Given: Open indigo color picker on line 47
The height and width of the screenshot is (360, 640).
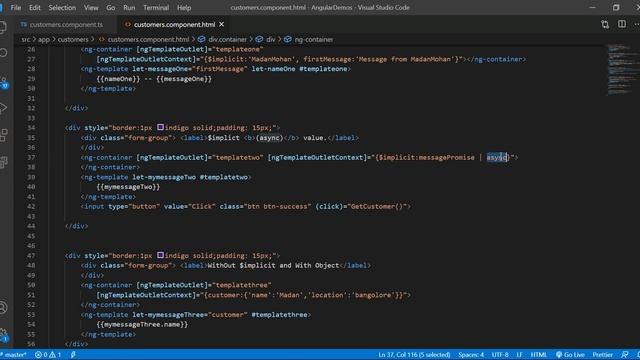Looking at the screenshot, I should pos(160,255).
